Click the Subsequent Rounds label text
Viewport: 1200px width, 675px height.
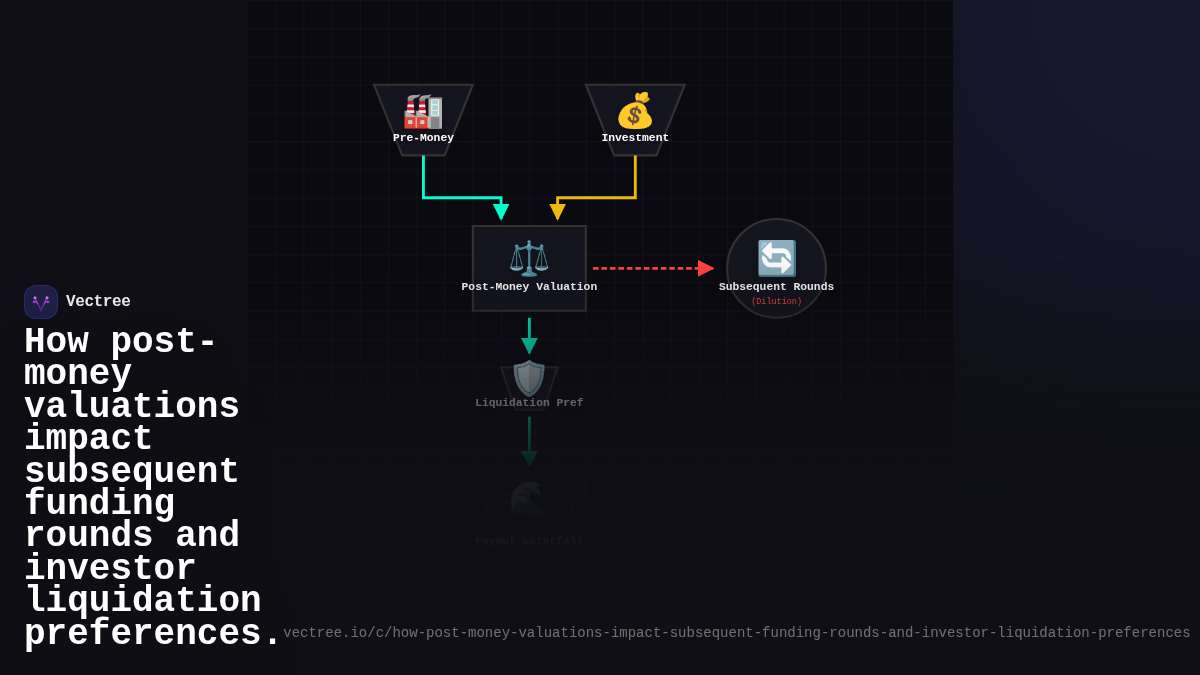coord(776,287)
